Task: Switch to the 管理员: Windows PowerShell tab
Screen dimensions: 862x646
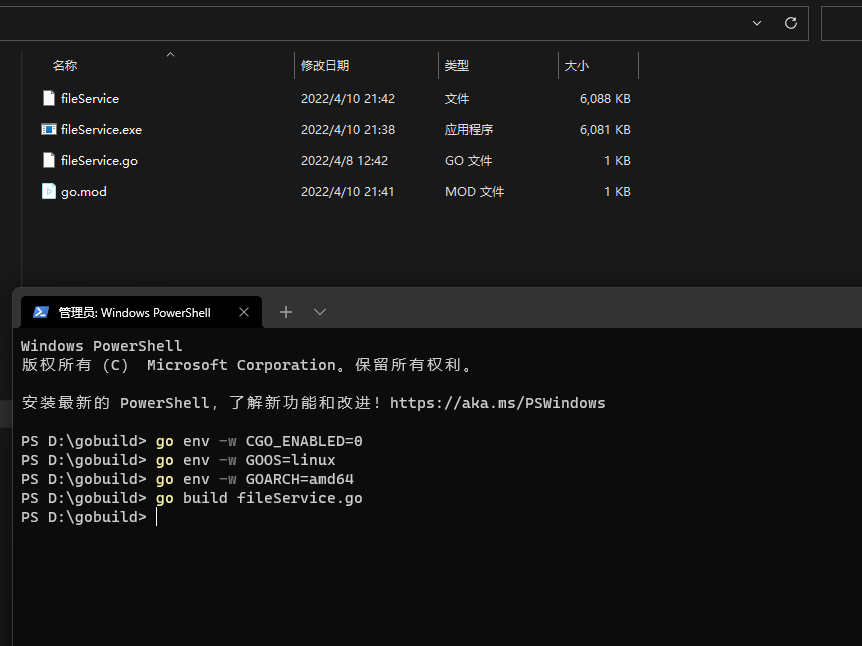Action: point(141,312)
